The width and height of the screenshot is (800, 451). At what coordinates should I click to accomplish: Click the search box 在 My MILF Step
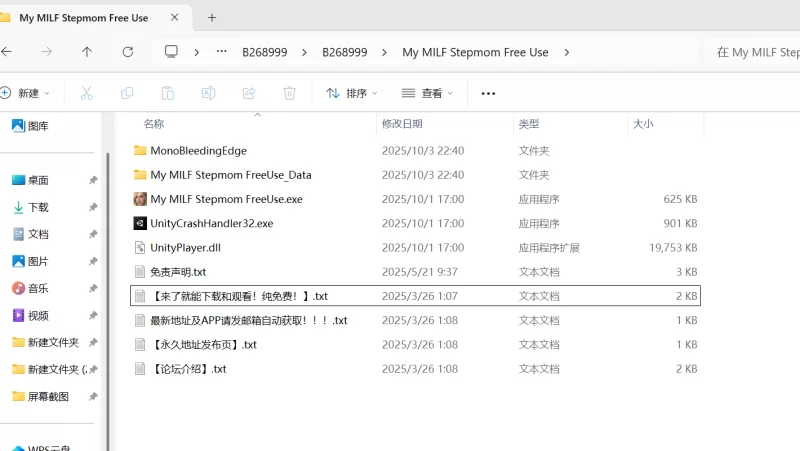pyautogui.click(x=754, y=52)
